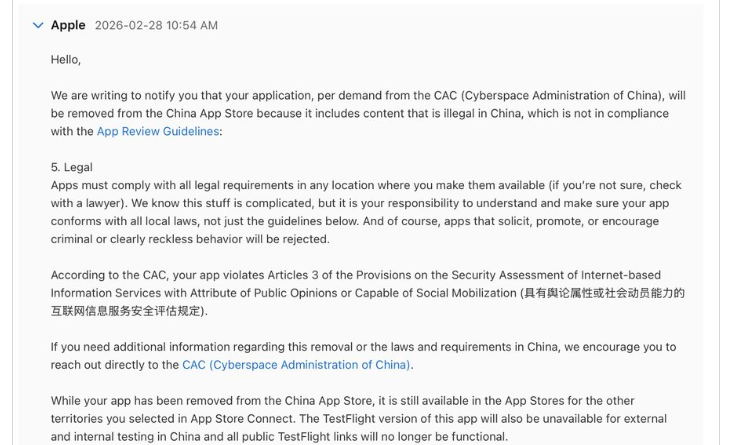Click the "5. Legal" heading
The height and width of the screenshot is (445, 731).
tap(72, 167)
